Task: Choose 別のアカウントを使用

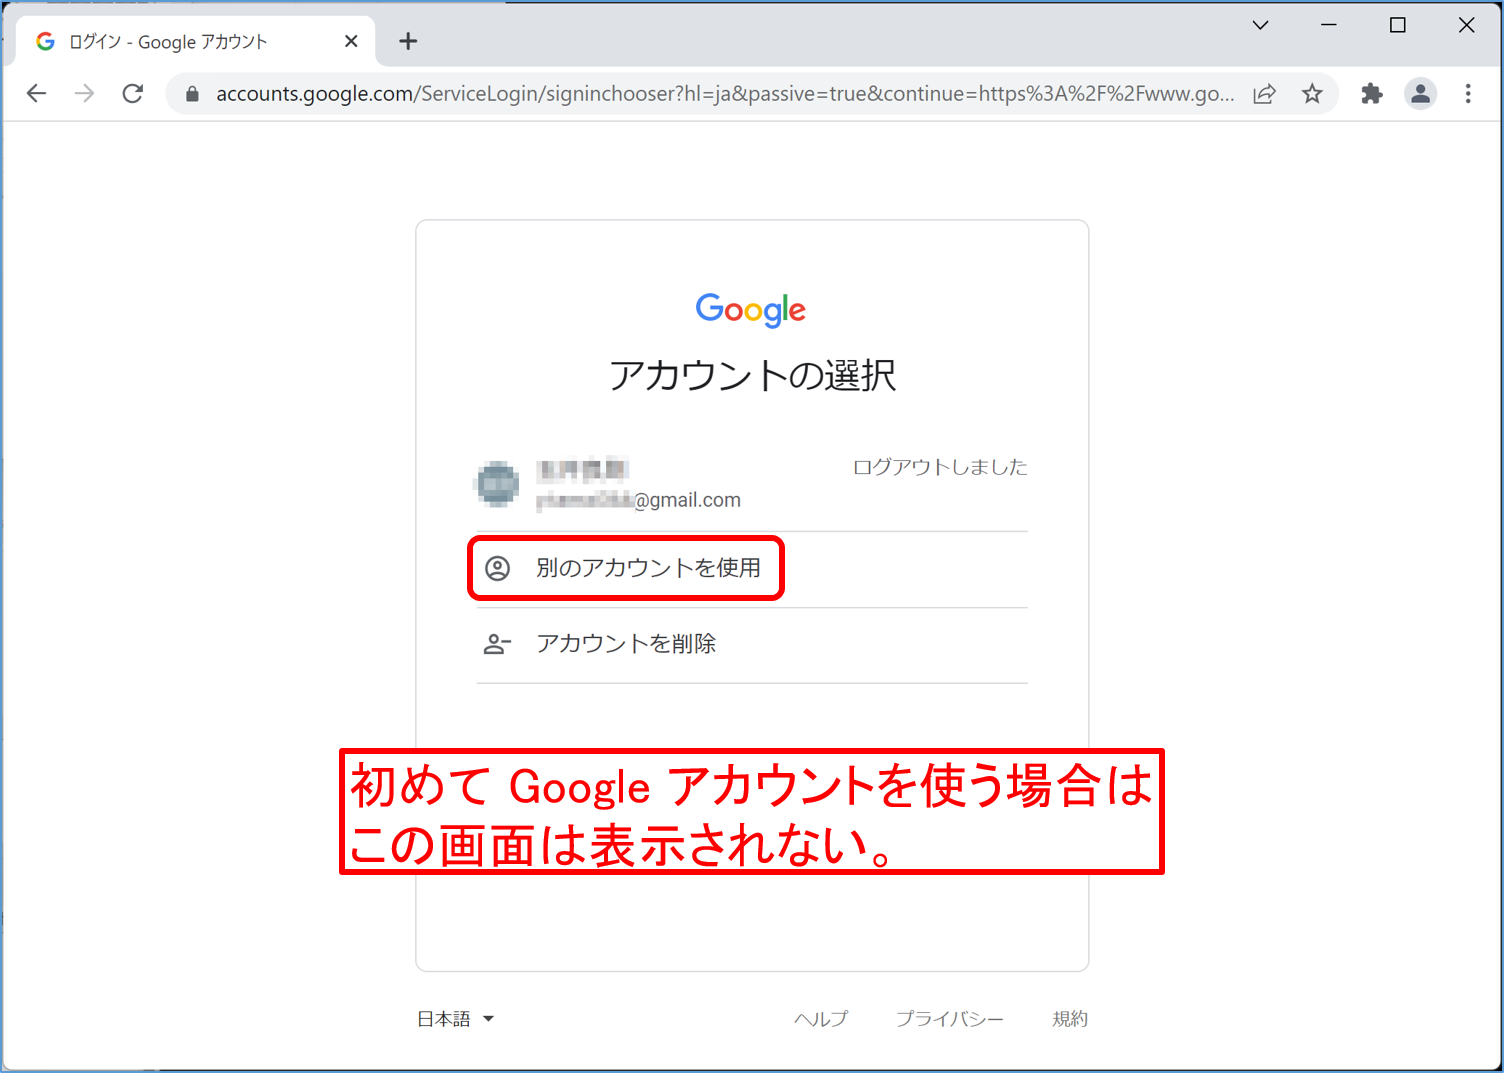Action: point(752,568)
